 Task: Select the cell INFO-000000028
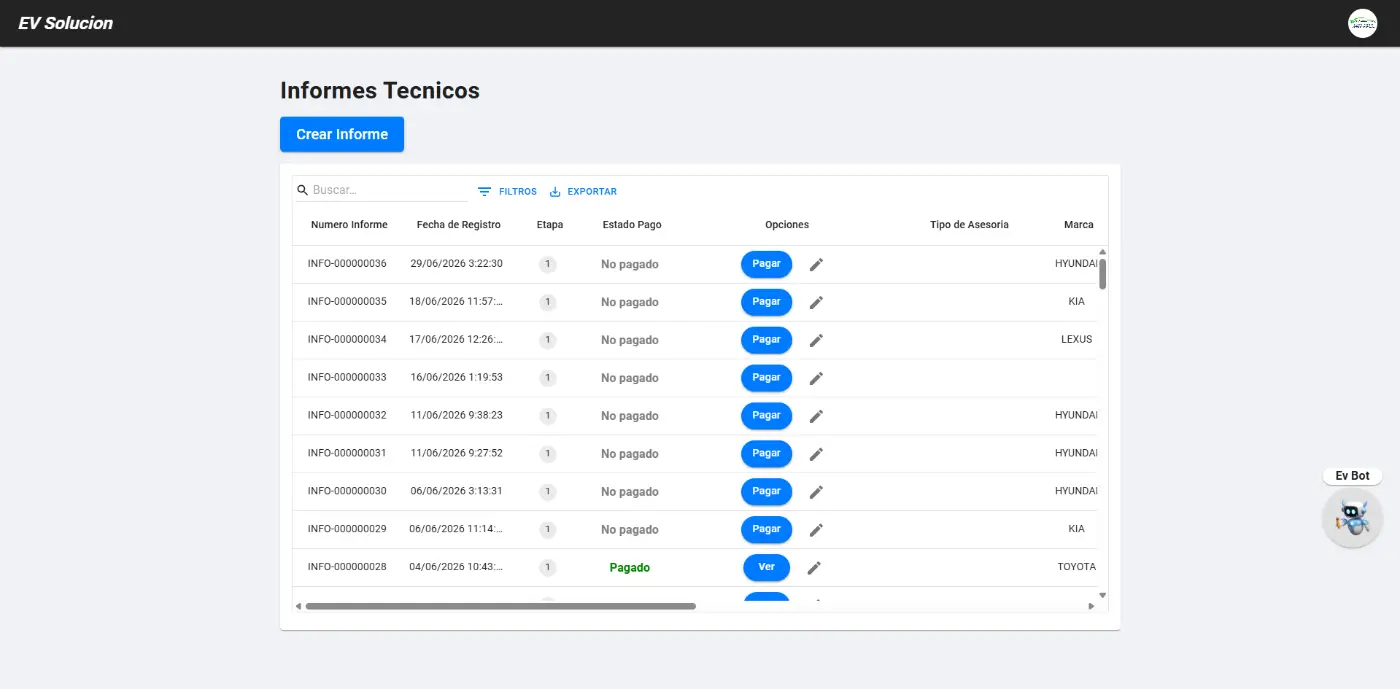(347, 568)
